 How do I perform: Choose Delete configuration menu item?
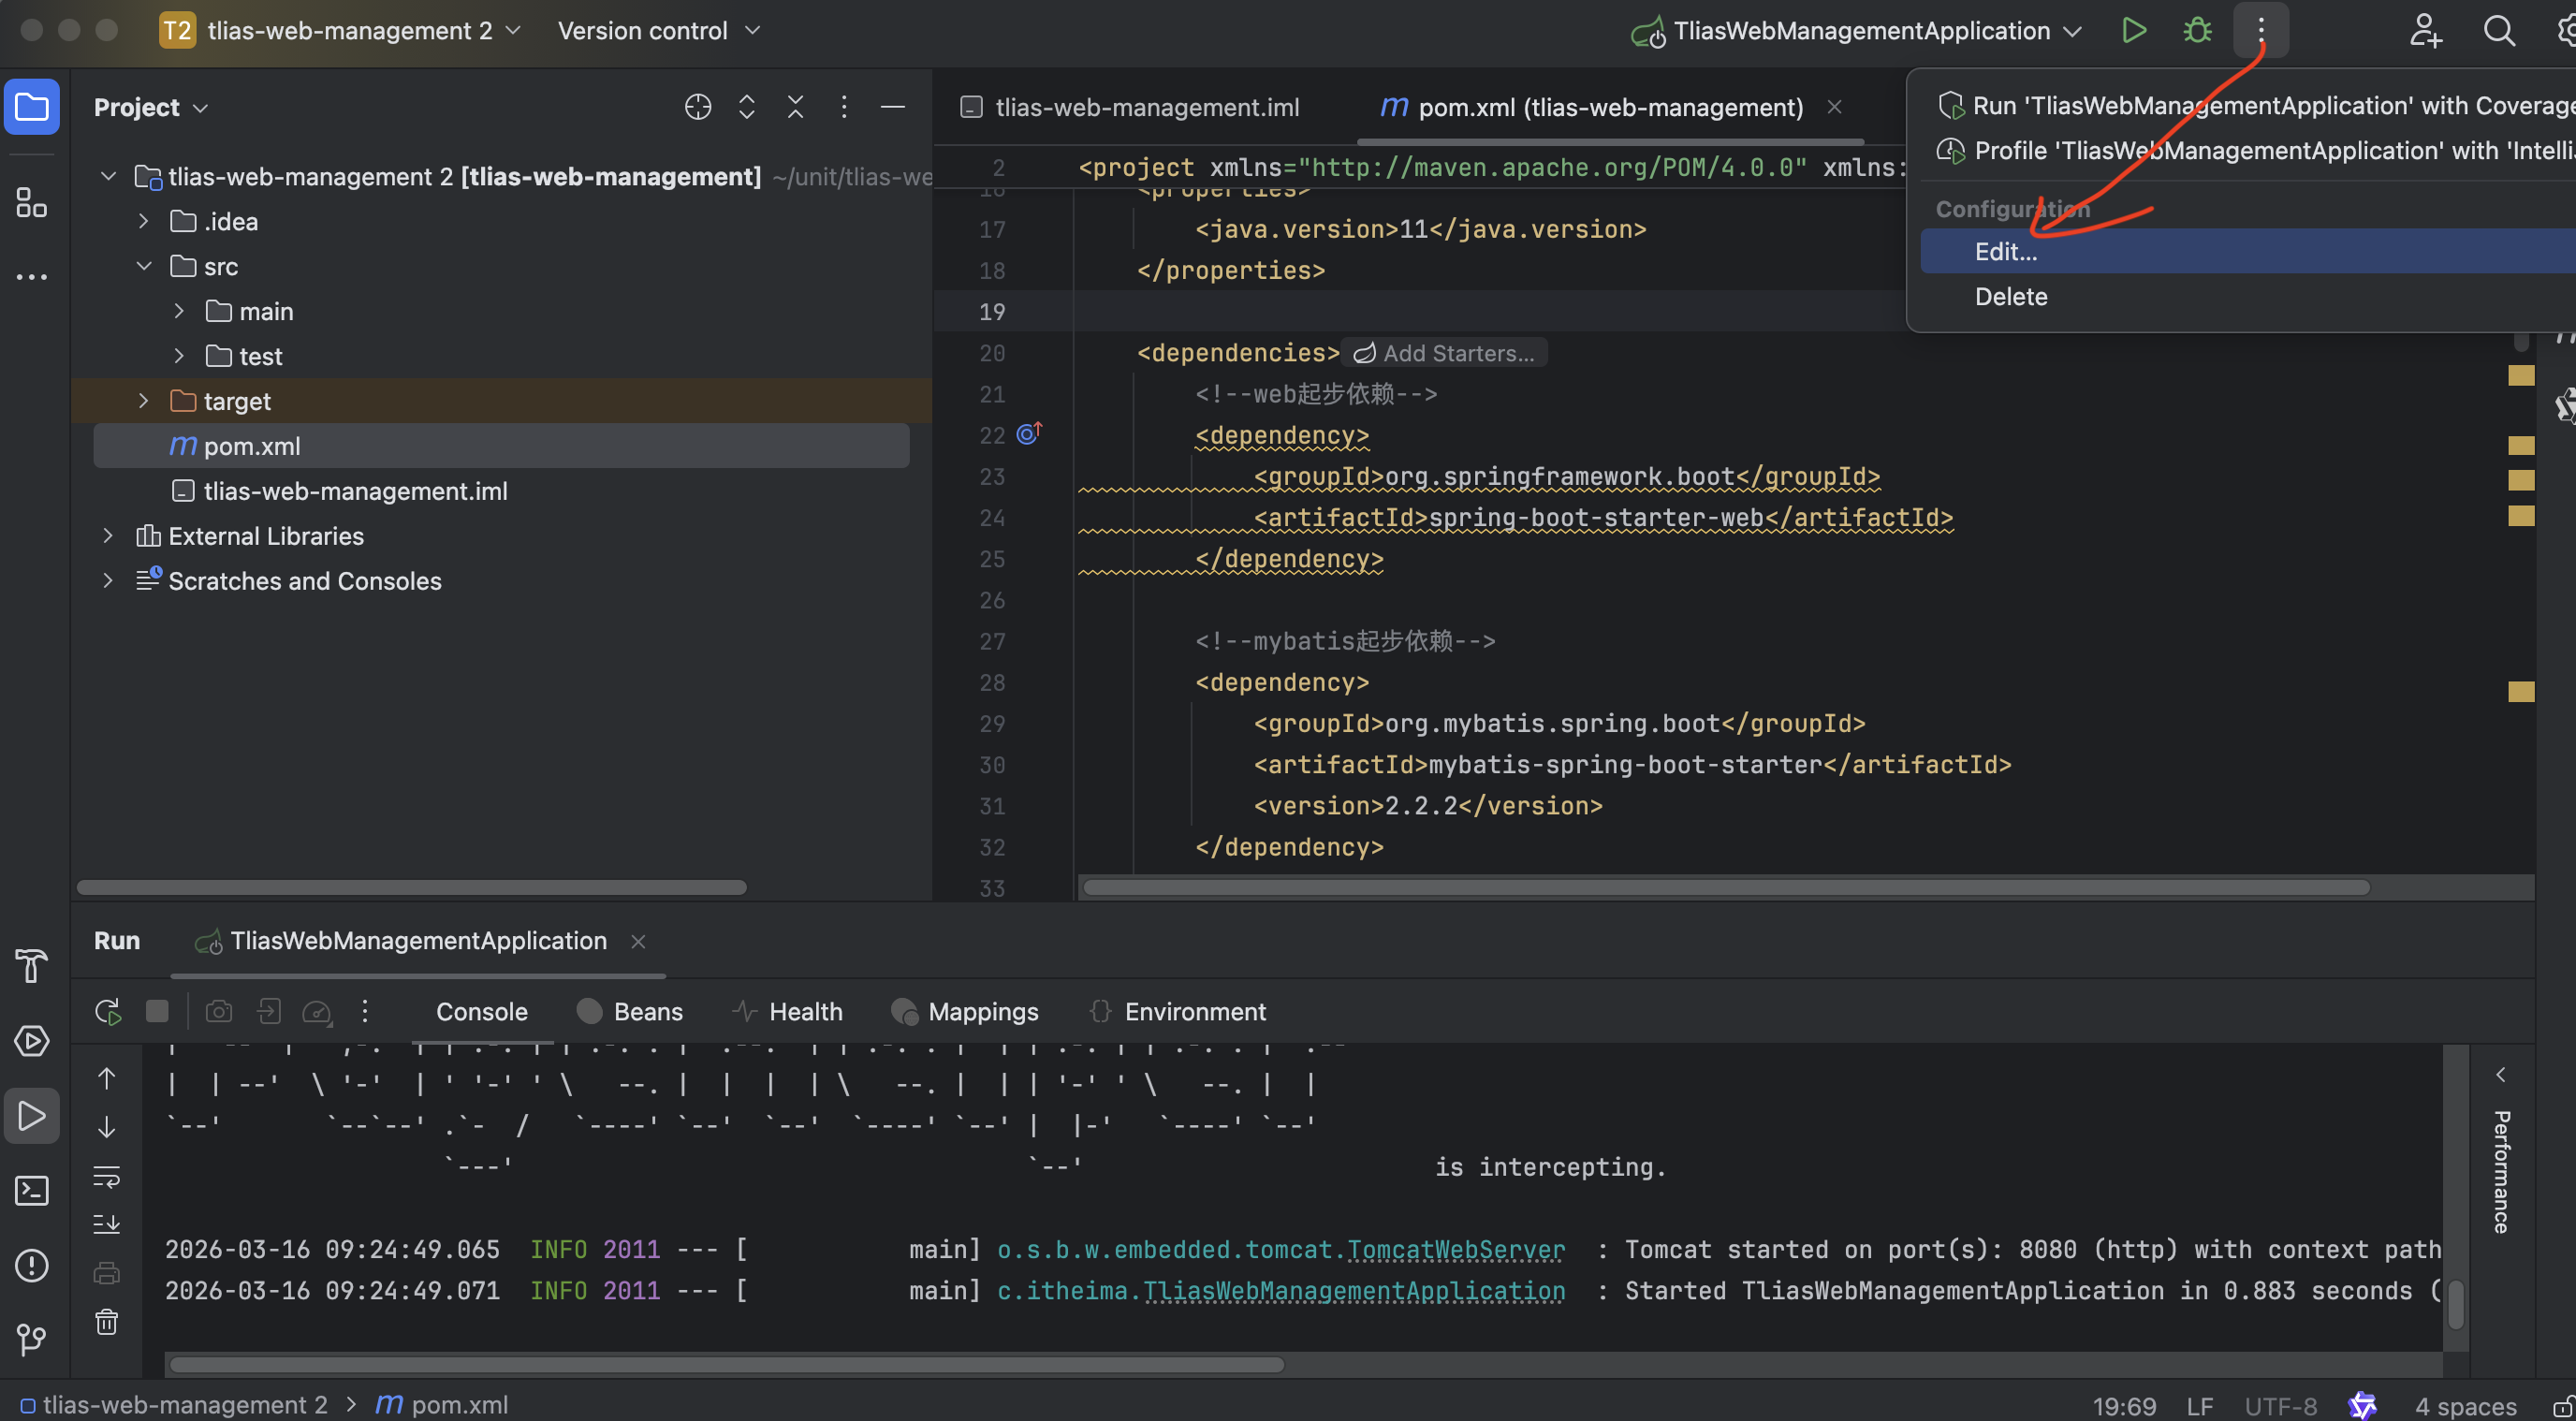click(x=2248, y=296)
